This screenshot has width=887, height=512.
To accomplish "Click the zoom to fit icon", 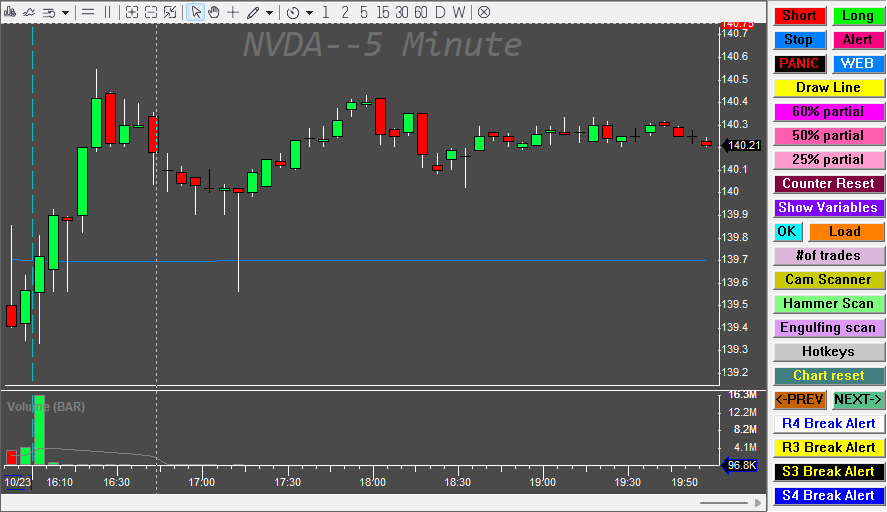I will click(x=170, y=12).
